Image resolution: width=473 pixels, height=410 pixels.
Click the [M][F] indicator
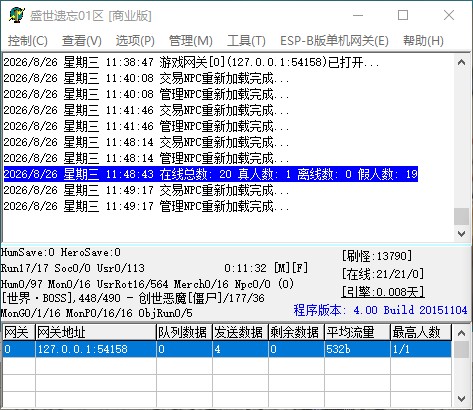click(x=291, y=268)
